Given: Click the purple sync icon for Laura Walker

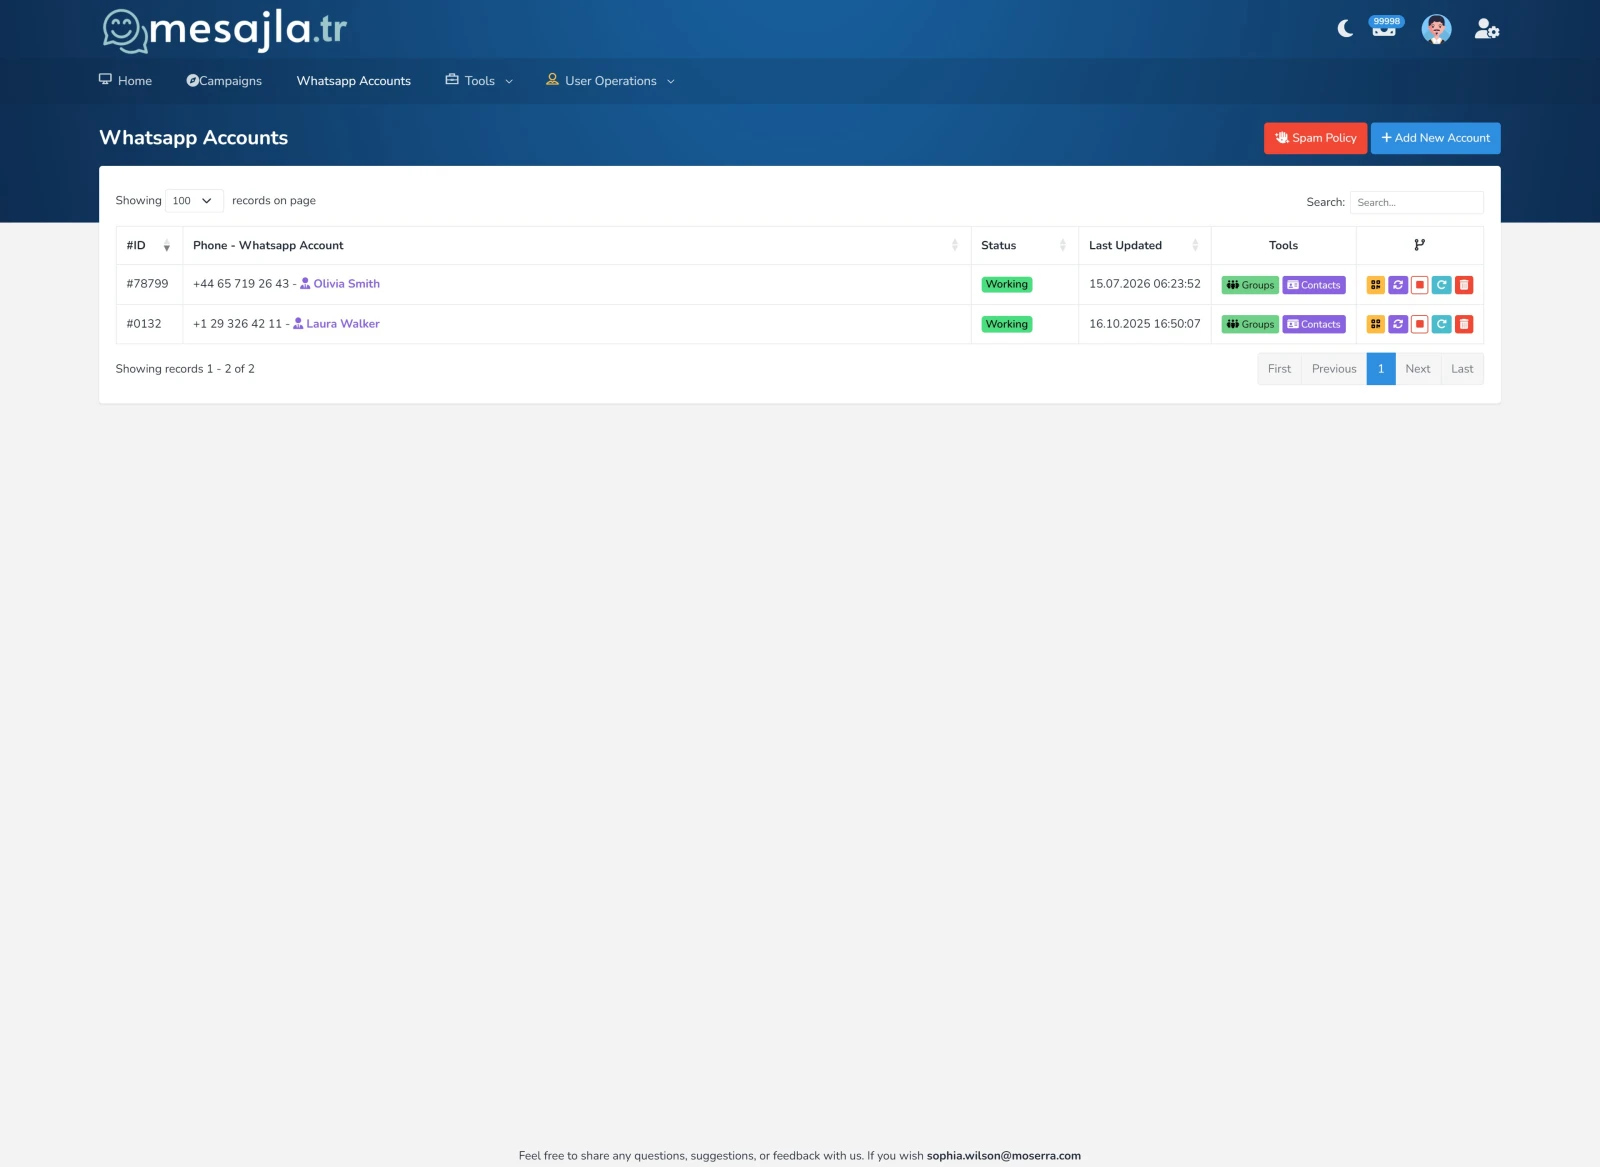Looking at the screenshot, I should pos(1398,324).
